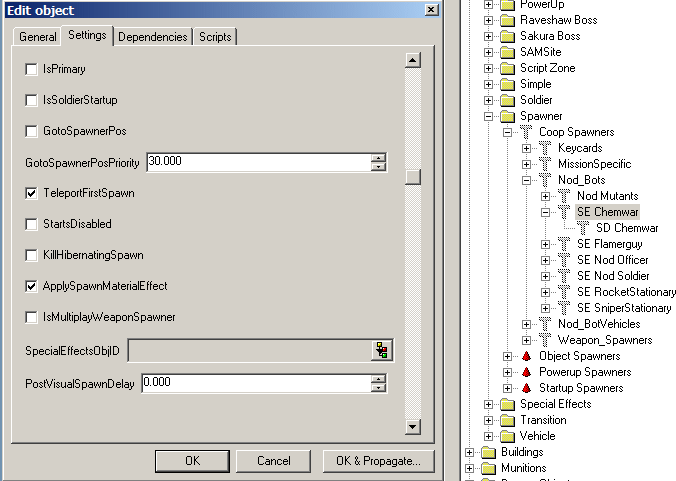
Task: Click the Keycards spawner icon
Action: [x=545, y=148]
